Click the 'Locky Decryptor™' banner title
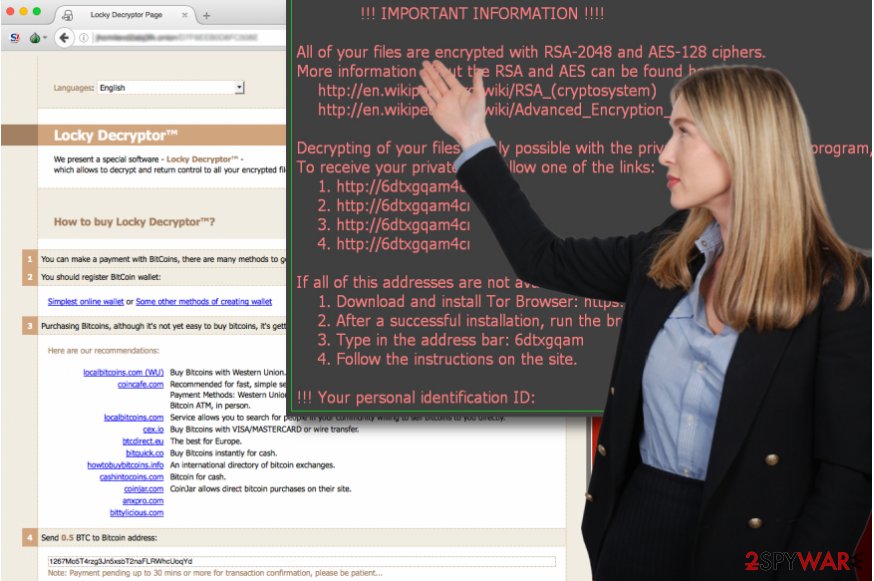 pyautogui.click(x=115, y=135)
